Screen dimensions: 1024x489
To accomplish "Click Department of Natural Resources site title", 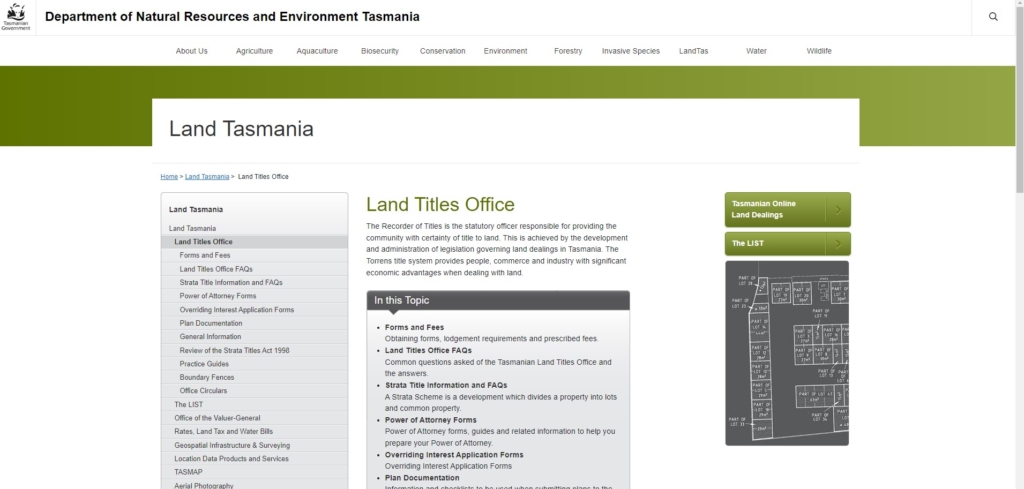I will [232, 17].
